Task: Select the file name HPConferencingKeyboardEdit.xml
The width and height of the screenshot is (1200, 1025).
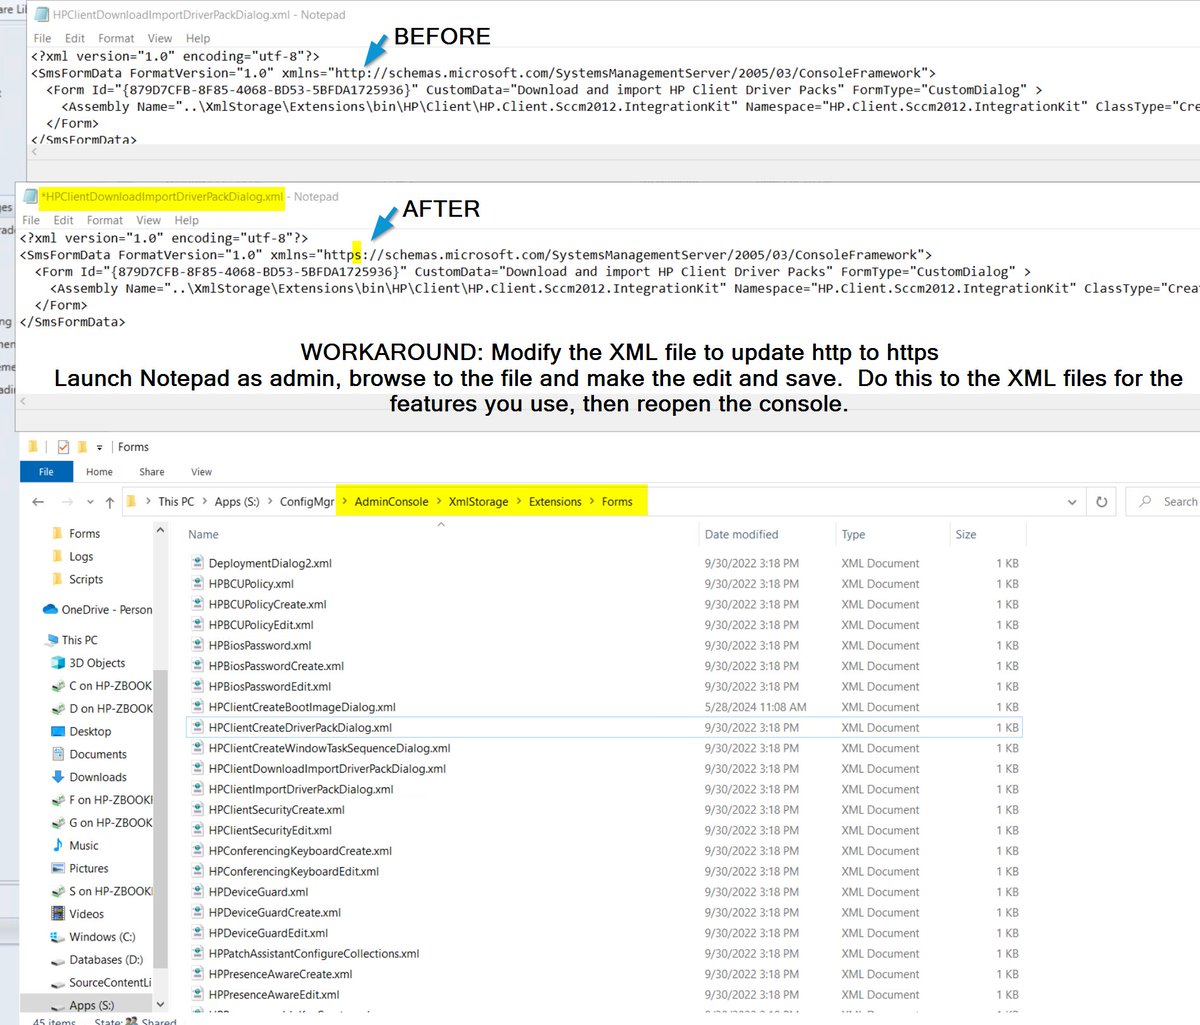Action: tap(294, 872)
